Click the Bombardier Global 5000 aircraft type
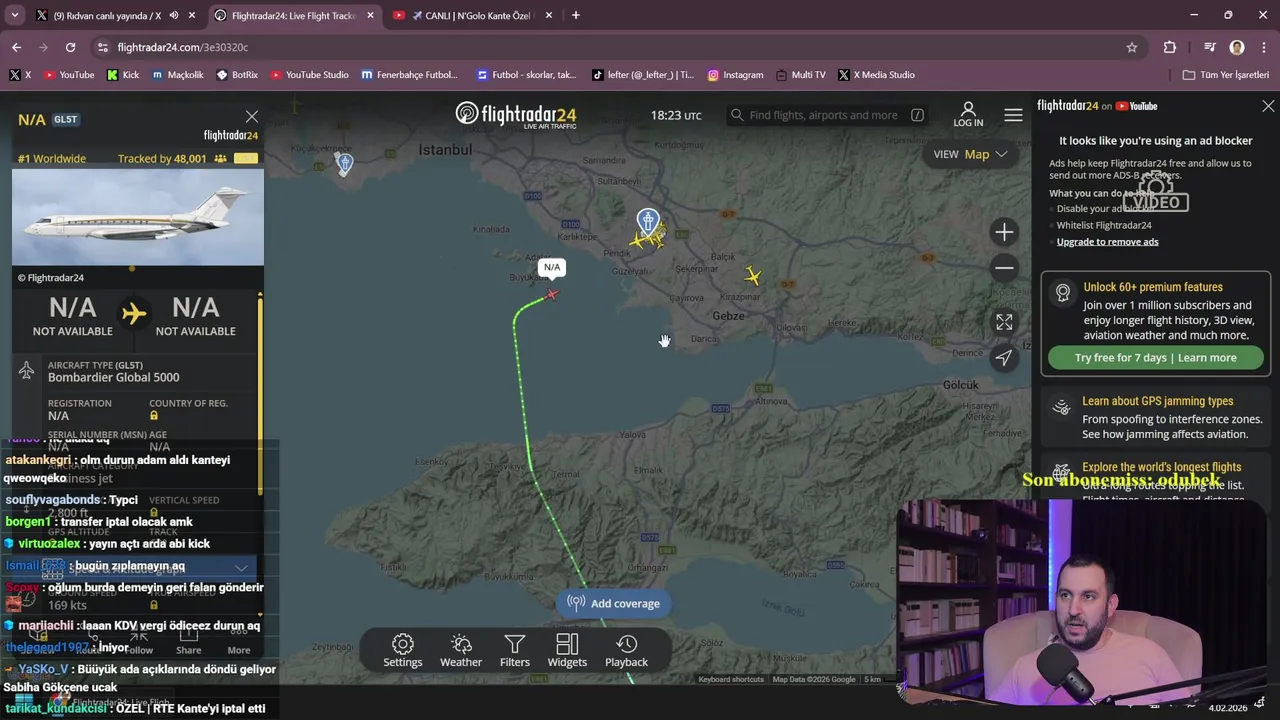Screen dimensions: 1280x720 [x=114, y=377]
